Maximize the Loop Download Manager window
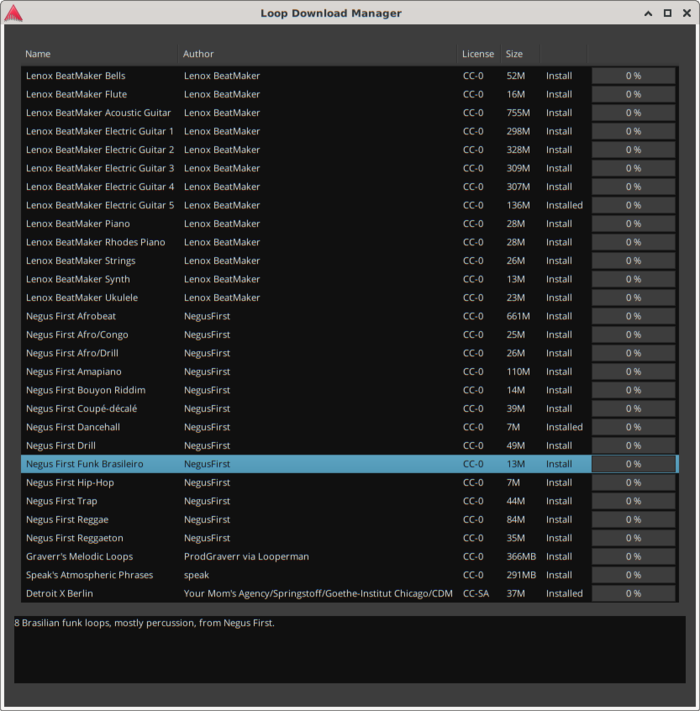This screenshot has height=711, width=700. 667,13
